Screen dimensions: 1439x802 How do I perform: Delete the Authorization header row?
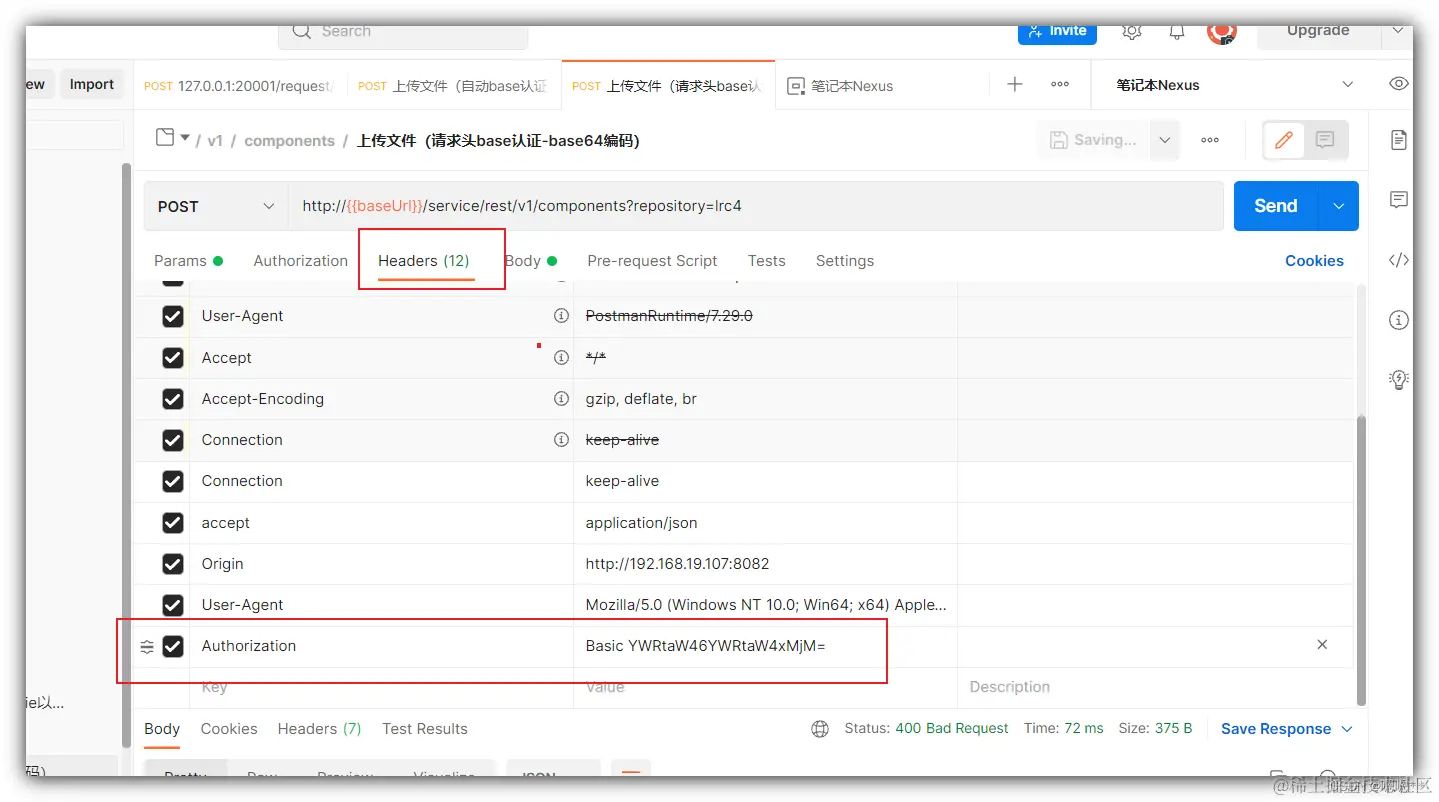1322,645
